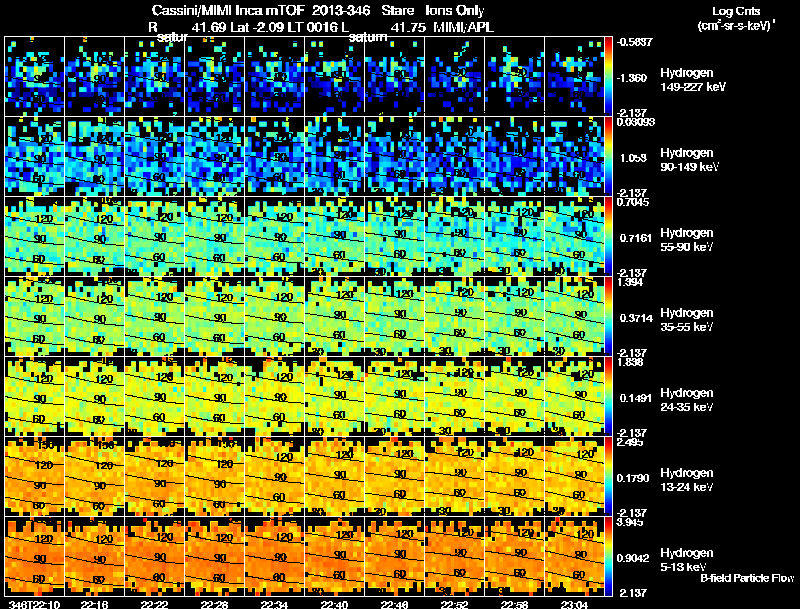Click the '22:46' time label
Image resolution: width=800 pixels, height=609 pixels.
(394, 605)
